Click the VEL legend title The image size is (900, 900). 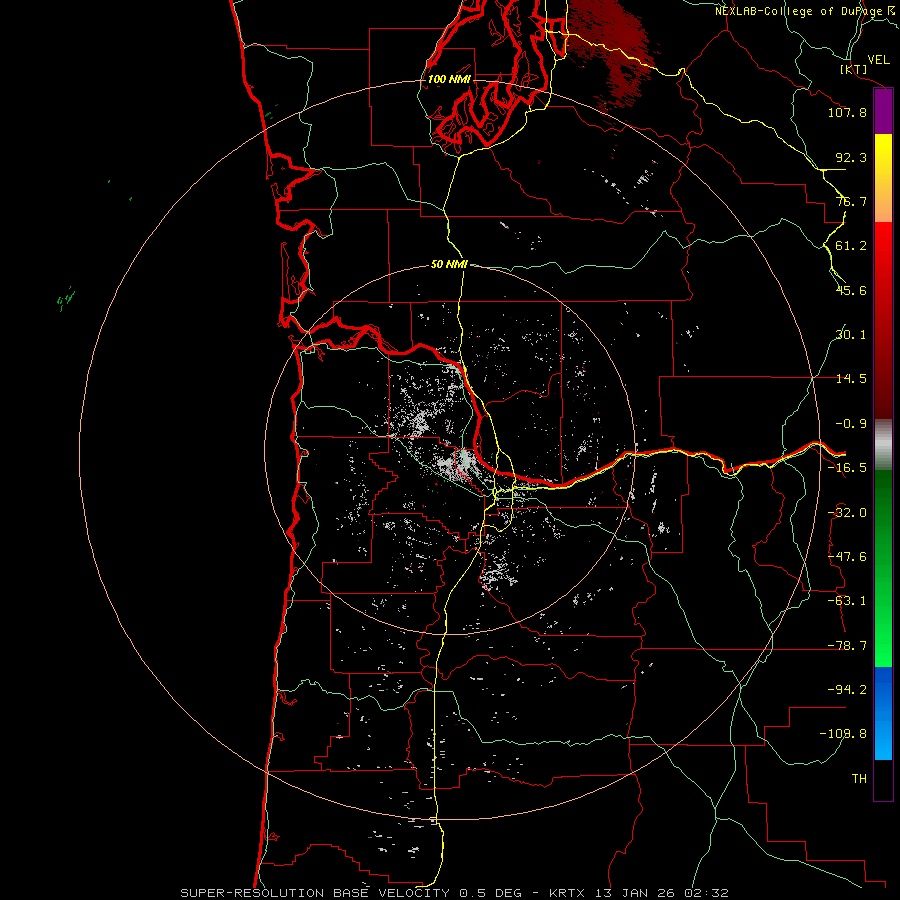click(878, 59)
